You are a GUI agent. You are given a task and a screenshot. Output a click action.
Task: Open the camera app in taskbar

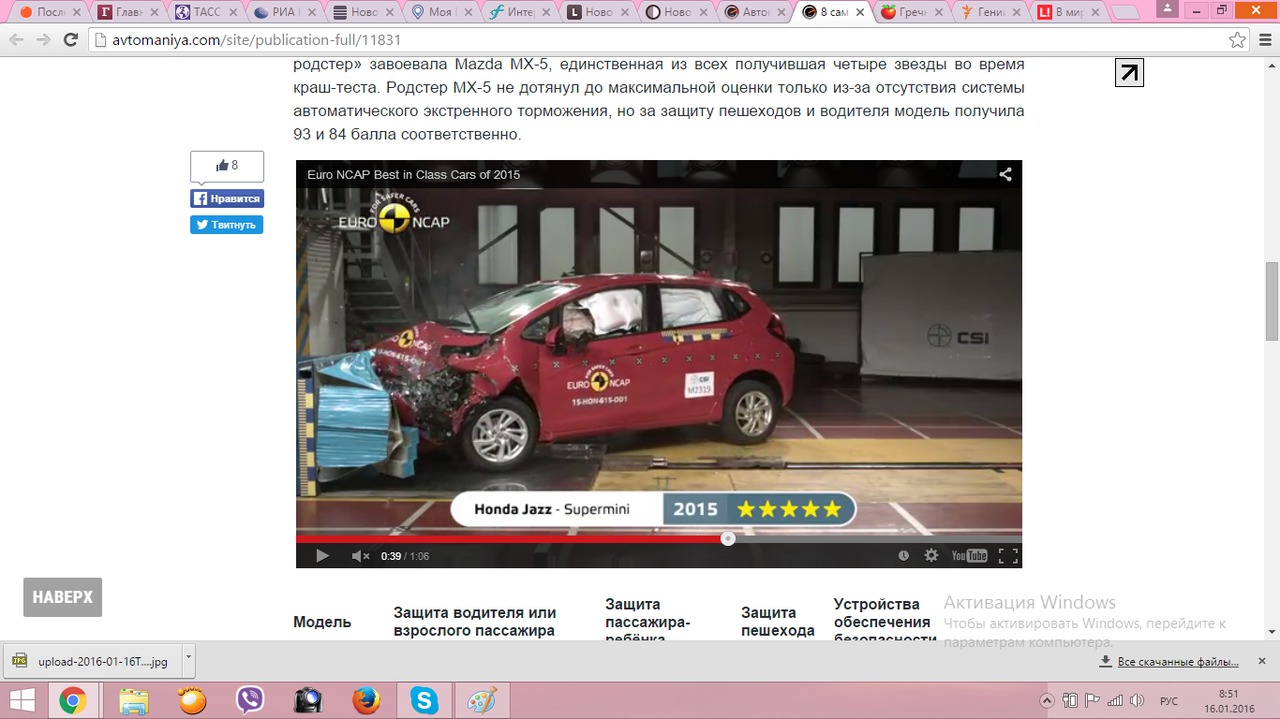tap(308, 701)
